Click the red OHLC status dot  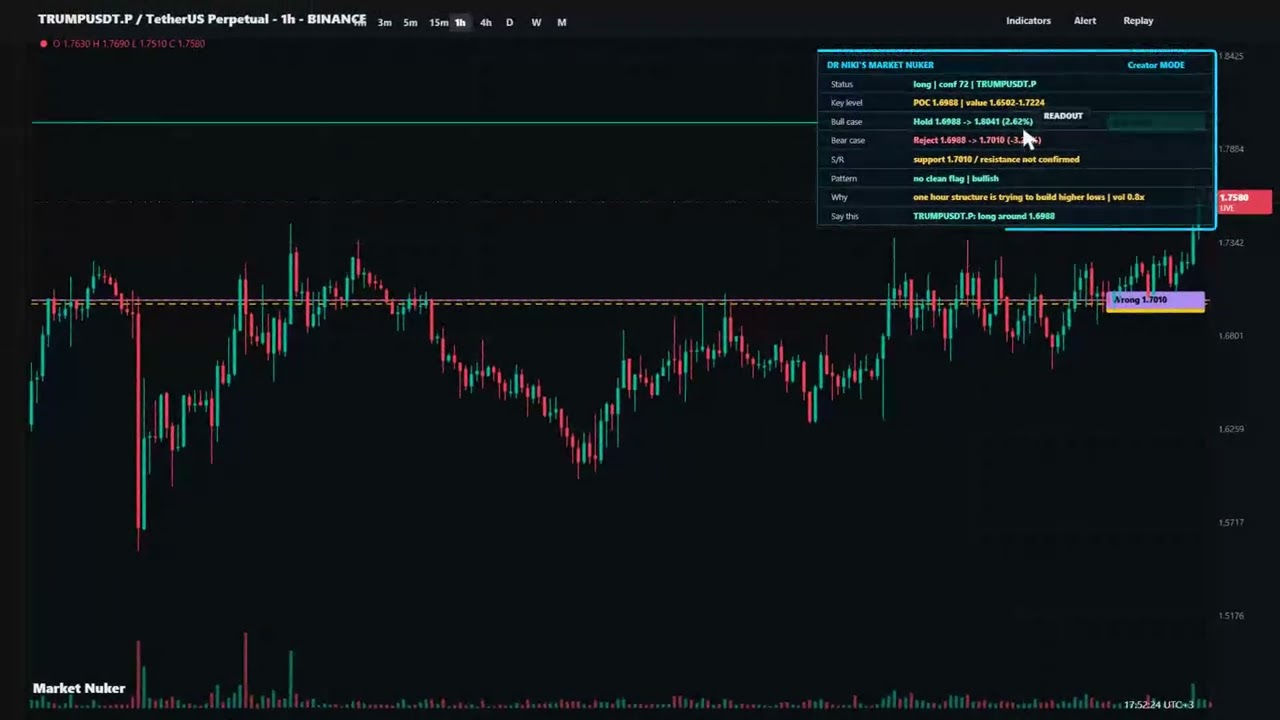tap(43, 44)
